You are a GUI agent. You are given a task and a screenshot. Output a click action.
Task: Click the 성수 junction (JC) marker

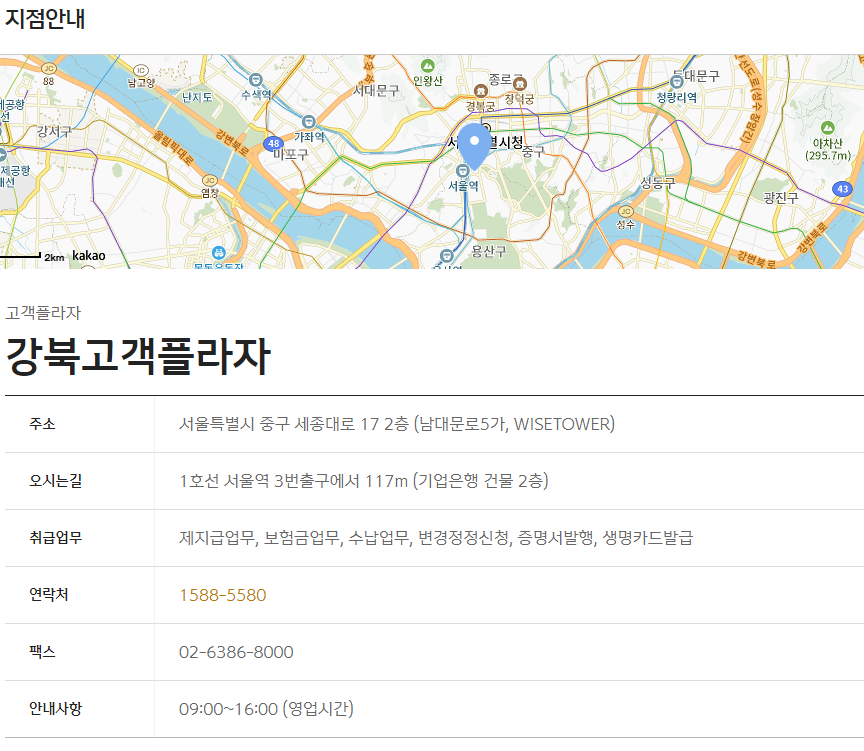click(624, 212)
